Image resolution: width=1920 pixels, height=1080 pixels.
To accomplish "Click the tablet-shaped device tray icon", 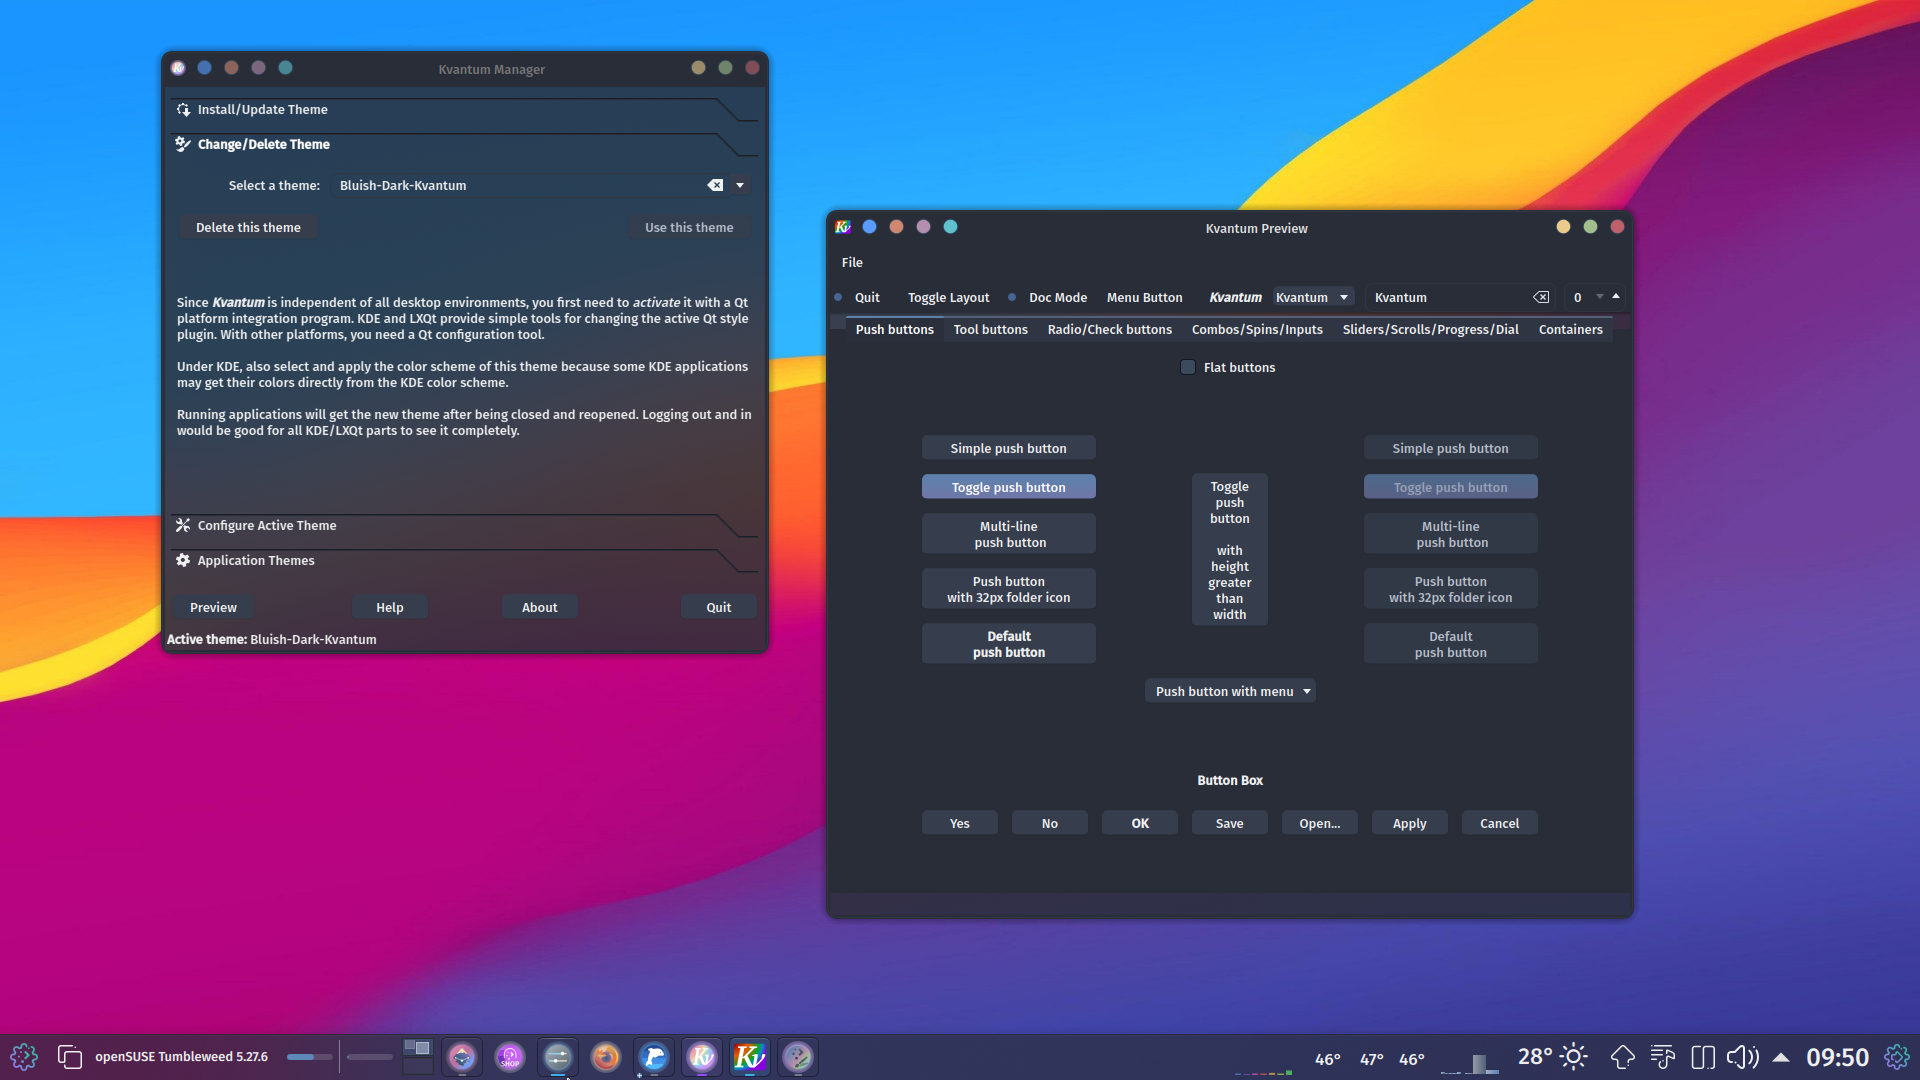I will (x=1703, y=1057).
